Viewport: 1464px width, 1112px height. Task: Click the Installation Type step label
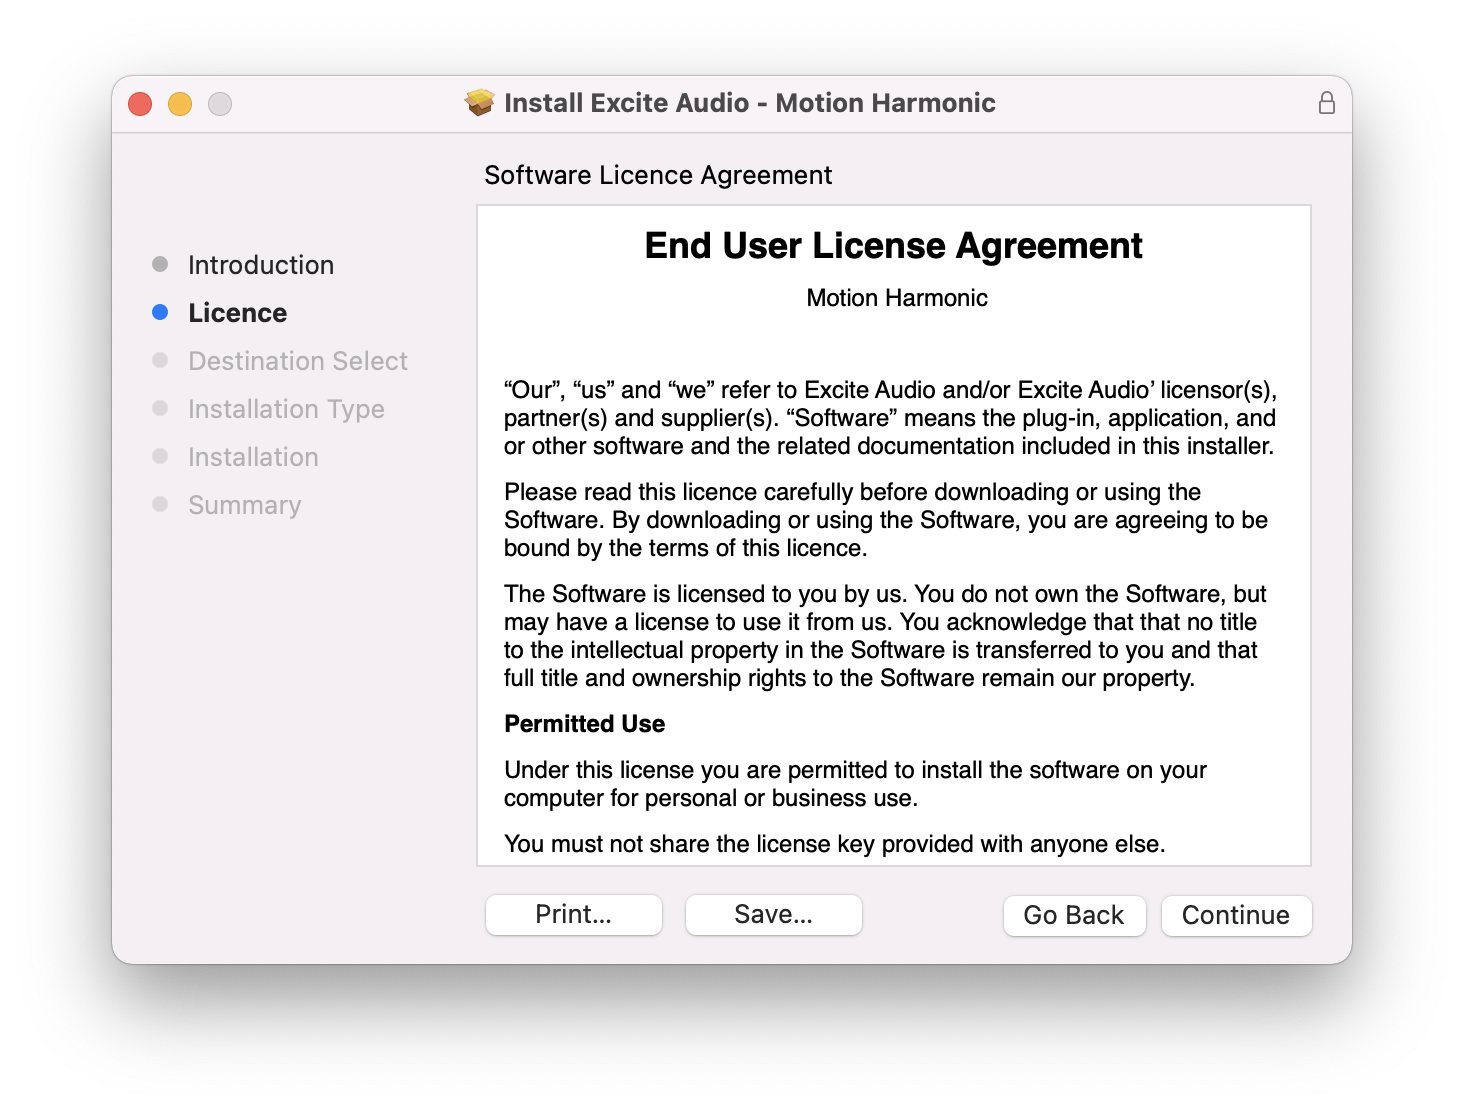286,409
